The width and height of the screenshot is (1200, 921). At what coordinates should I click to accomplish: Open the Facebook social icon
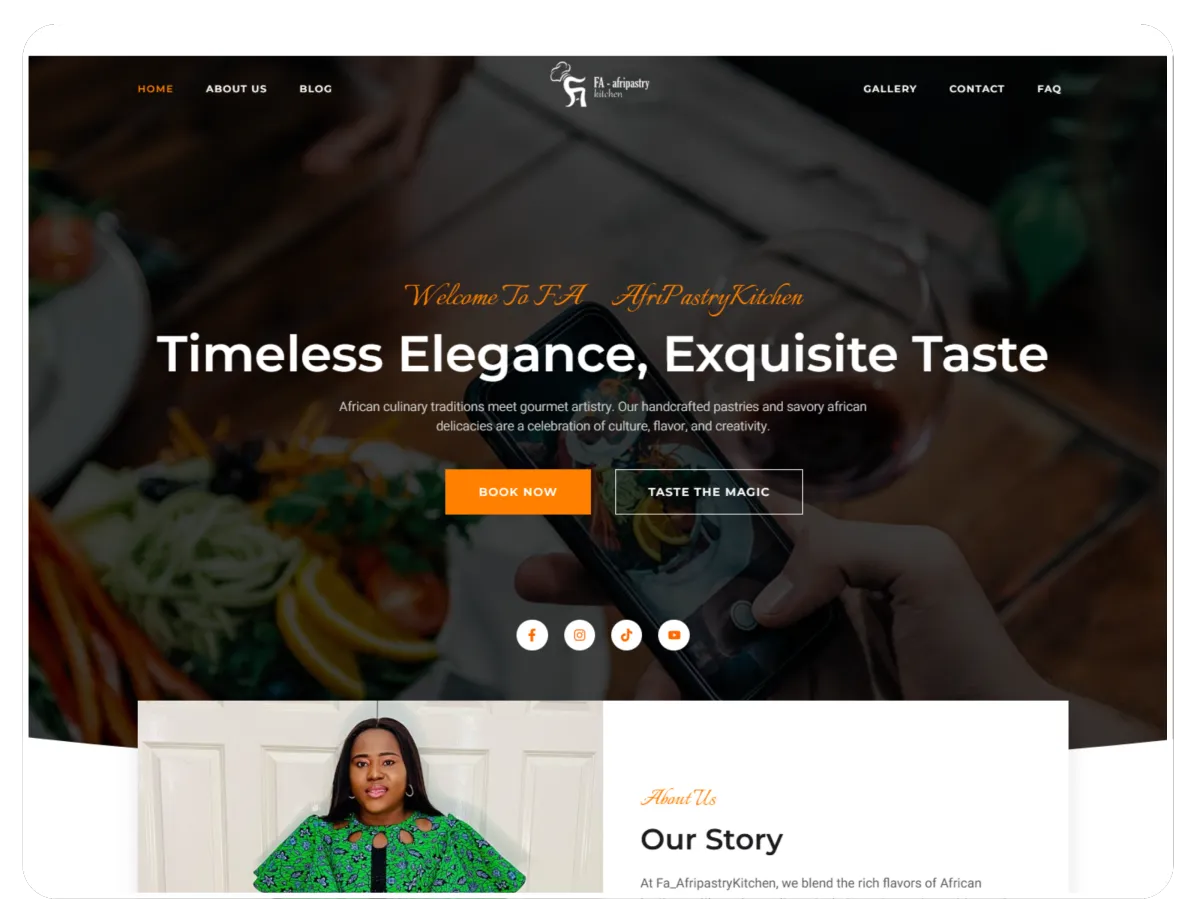[532, 635]
